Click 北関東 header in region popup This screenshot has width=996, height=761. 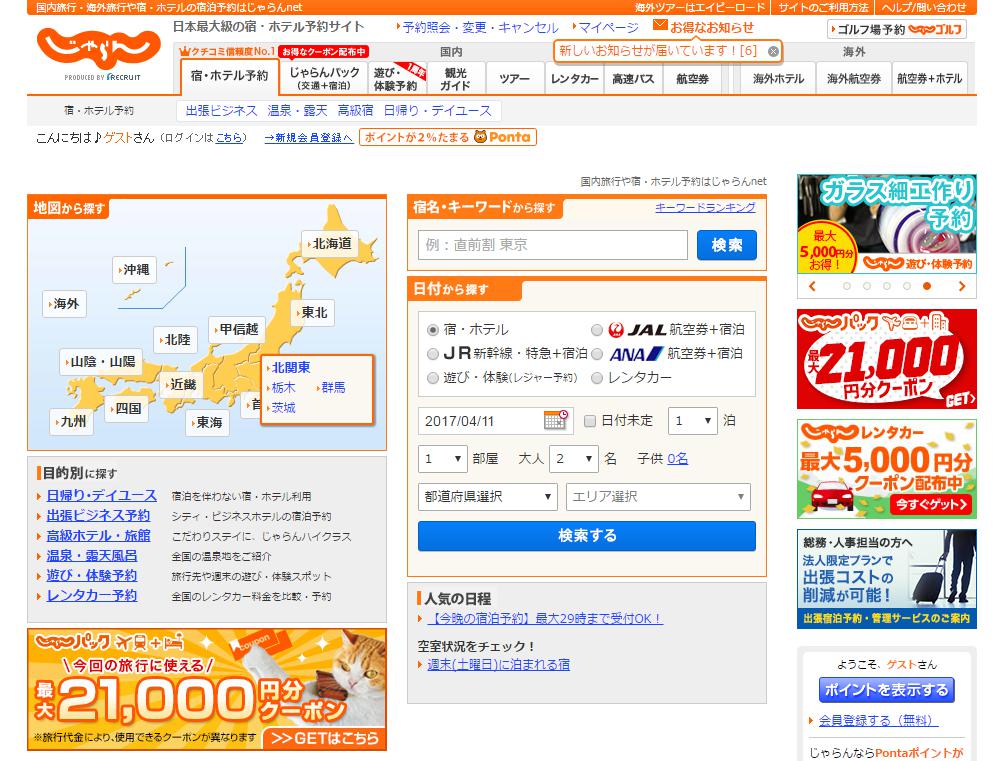click(x=290, y=367)
